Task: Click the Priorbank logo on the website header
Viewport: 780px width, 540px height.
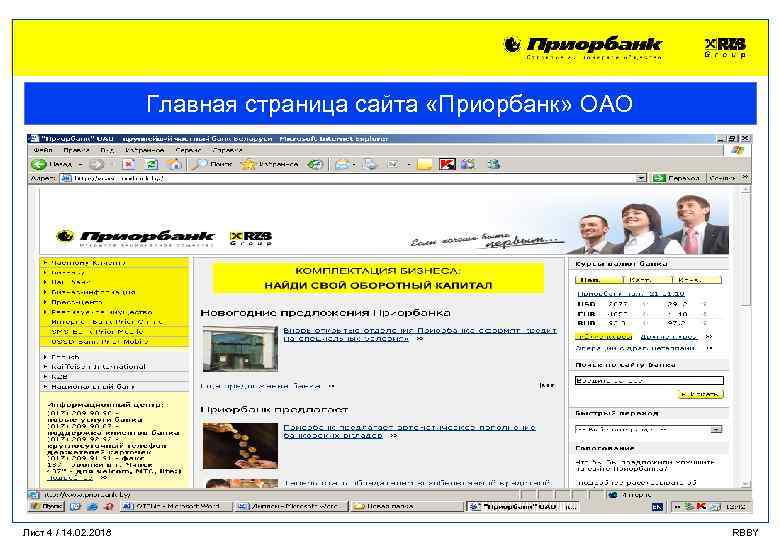Action: (x=135, y=237)
